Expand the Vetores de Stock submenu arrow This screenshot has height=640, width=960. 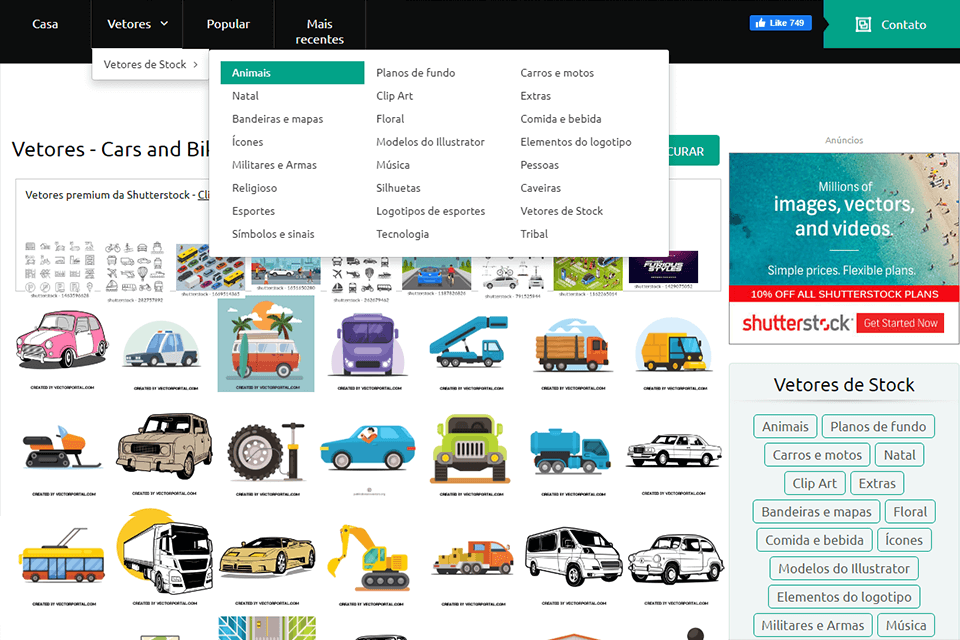pyautogui.click(x=197, y=63)
